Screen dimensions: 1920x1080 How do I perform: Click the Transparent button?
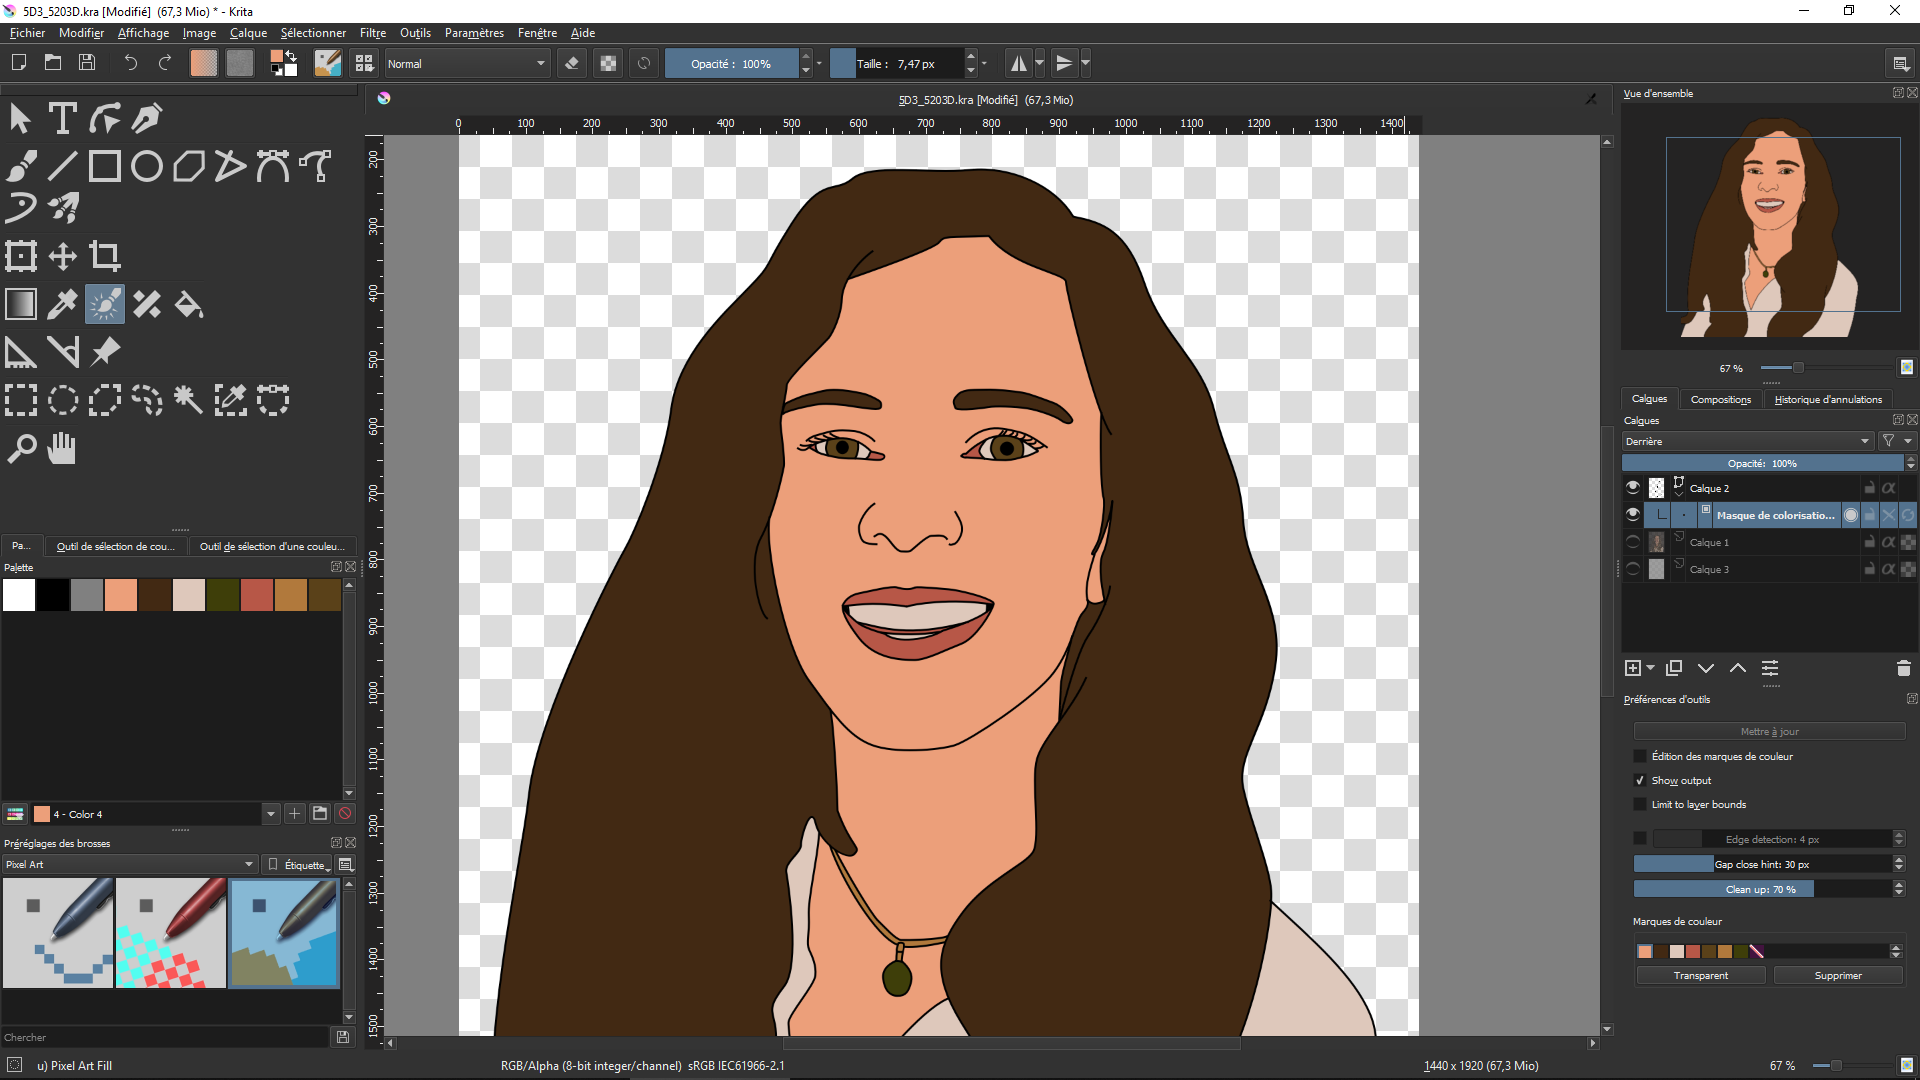coord(1700,975)
